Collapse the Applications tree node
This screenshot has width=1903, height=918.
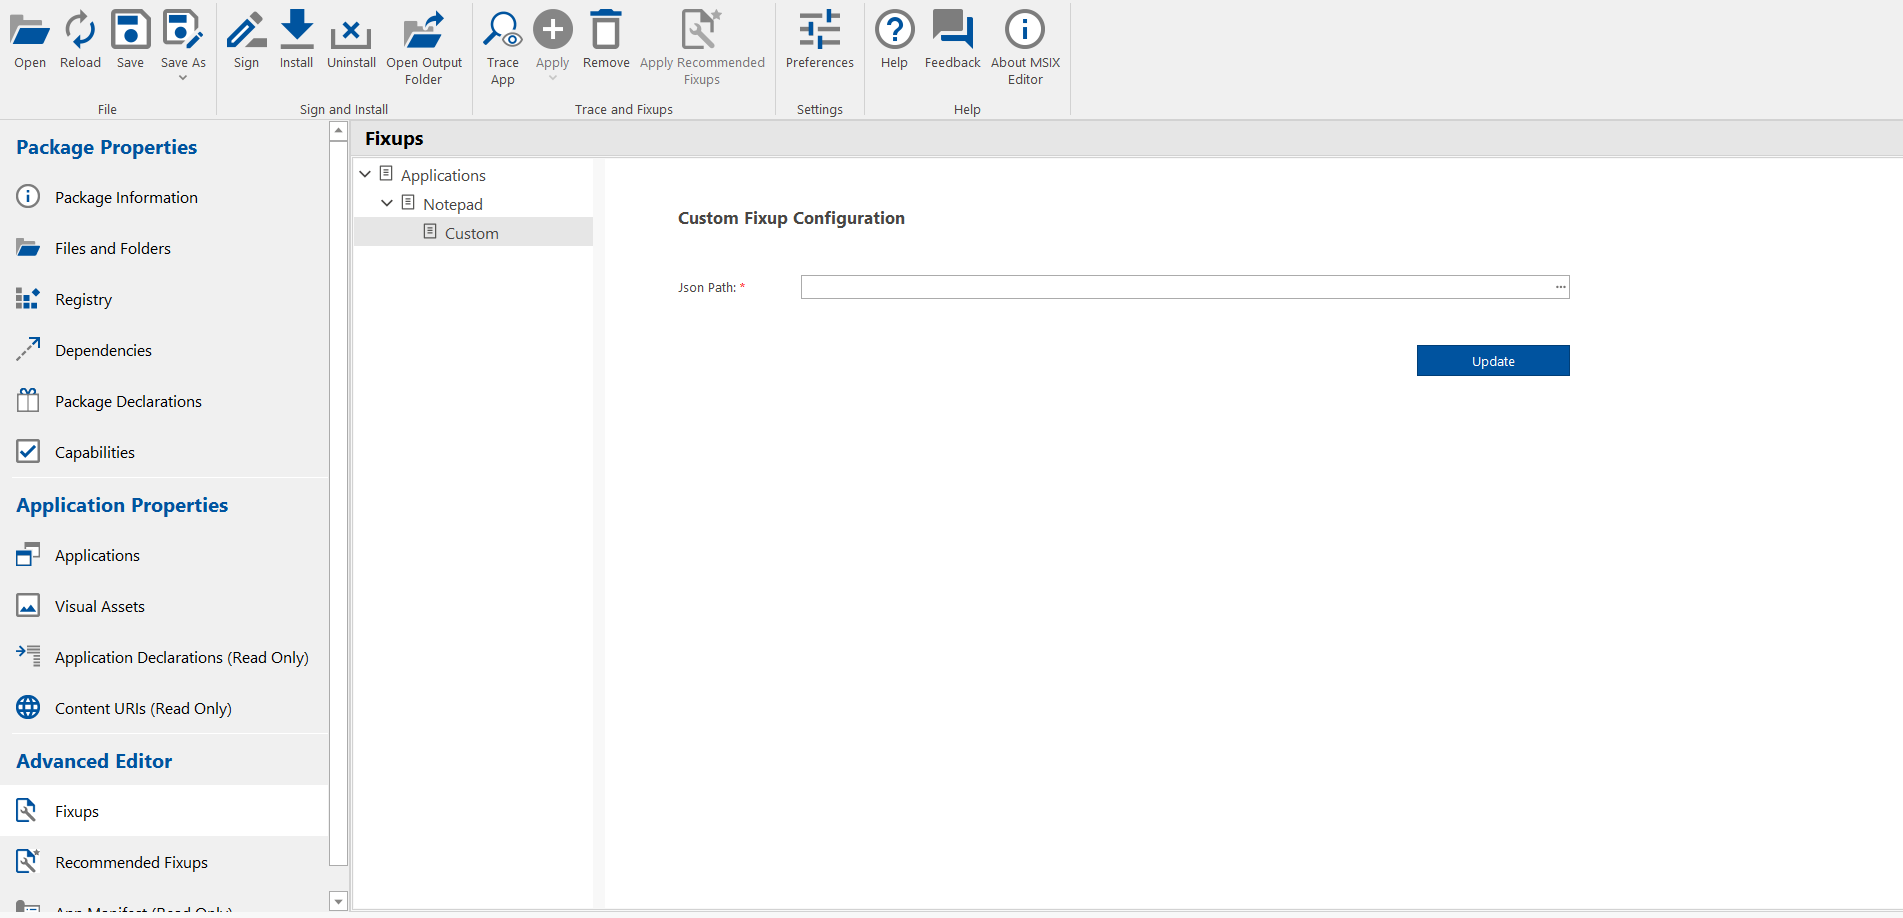[365, 174]
